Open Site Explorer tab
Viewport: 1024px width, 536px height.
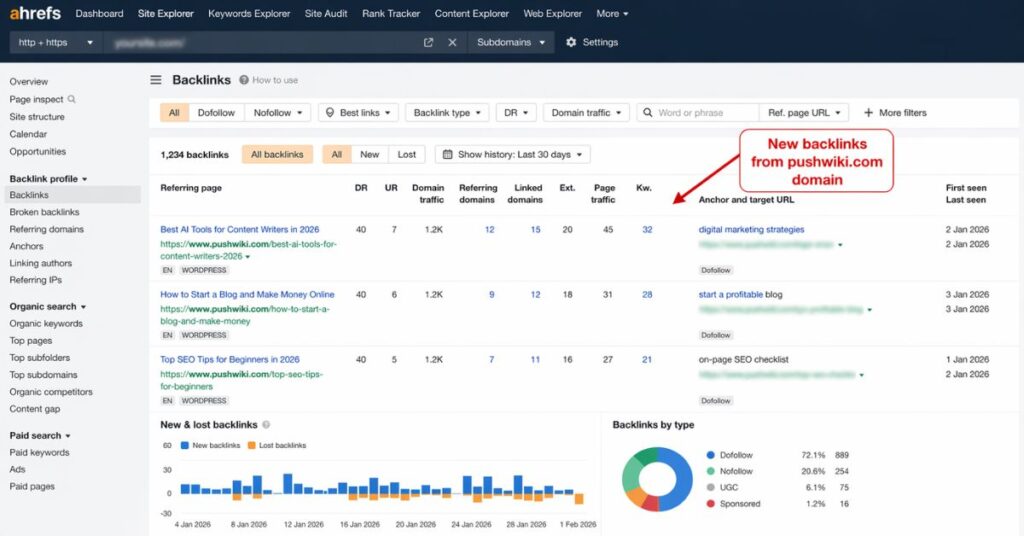tap(166, 13)
